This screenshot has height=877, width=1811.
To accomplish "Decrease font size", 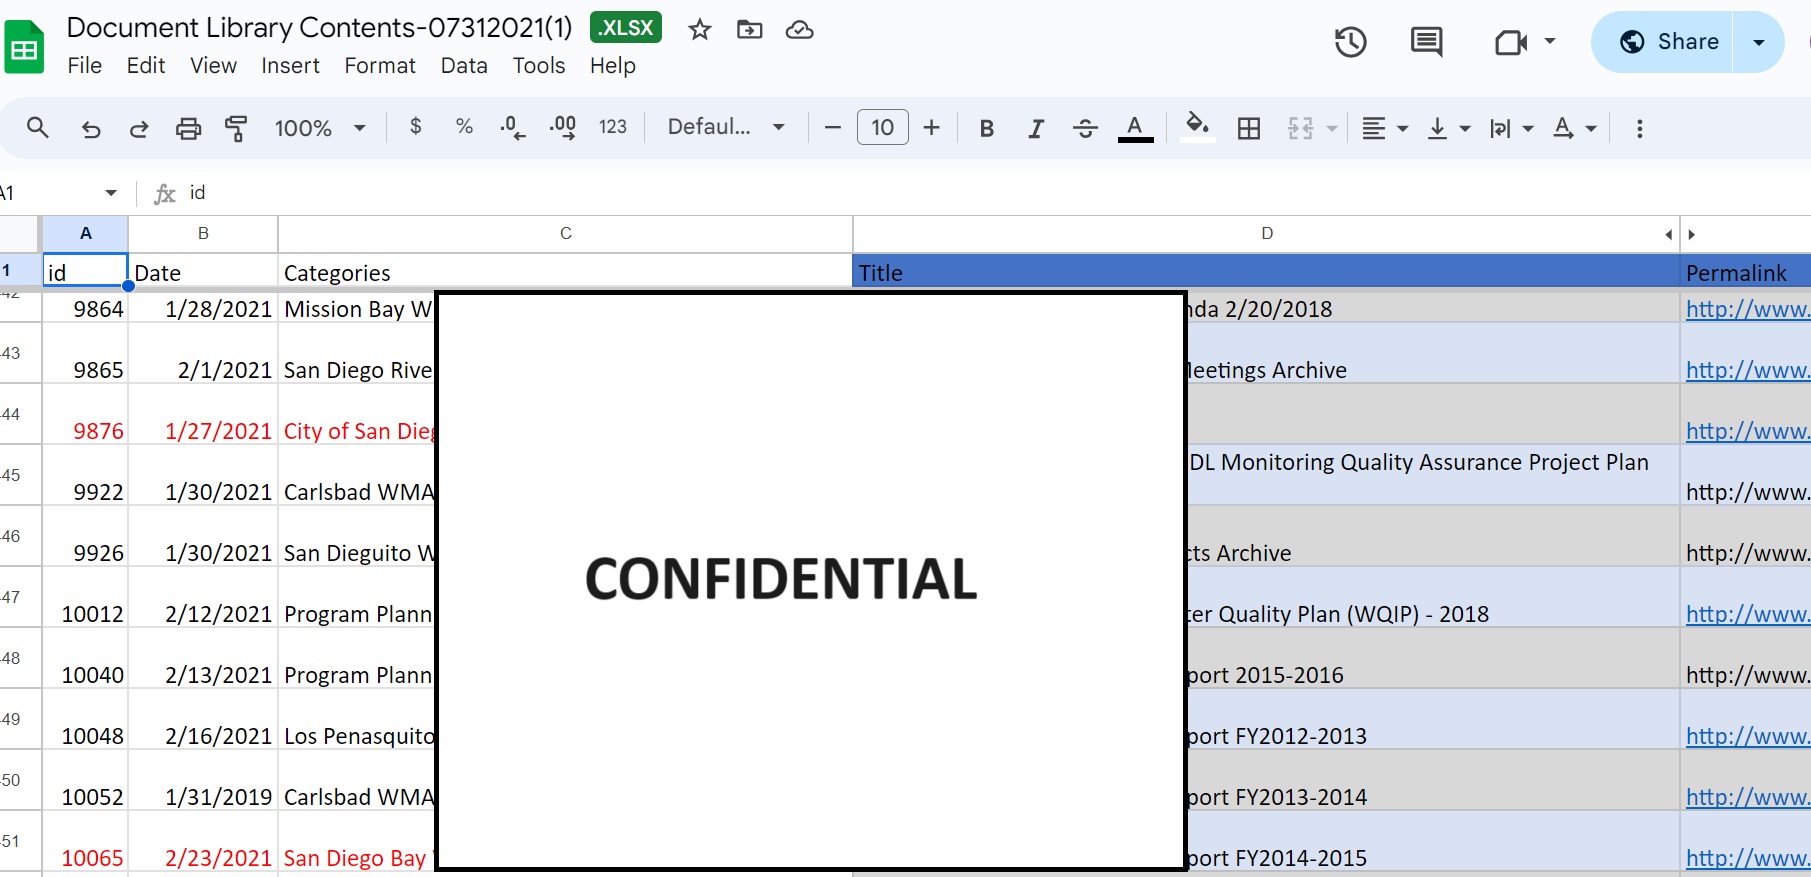I will coord(832,127).
